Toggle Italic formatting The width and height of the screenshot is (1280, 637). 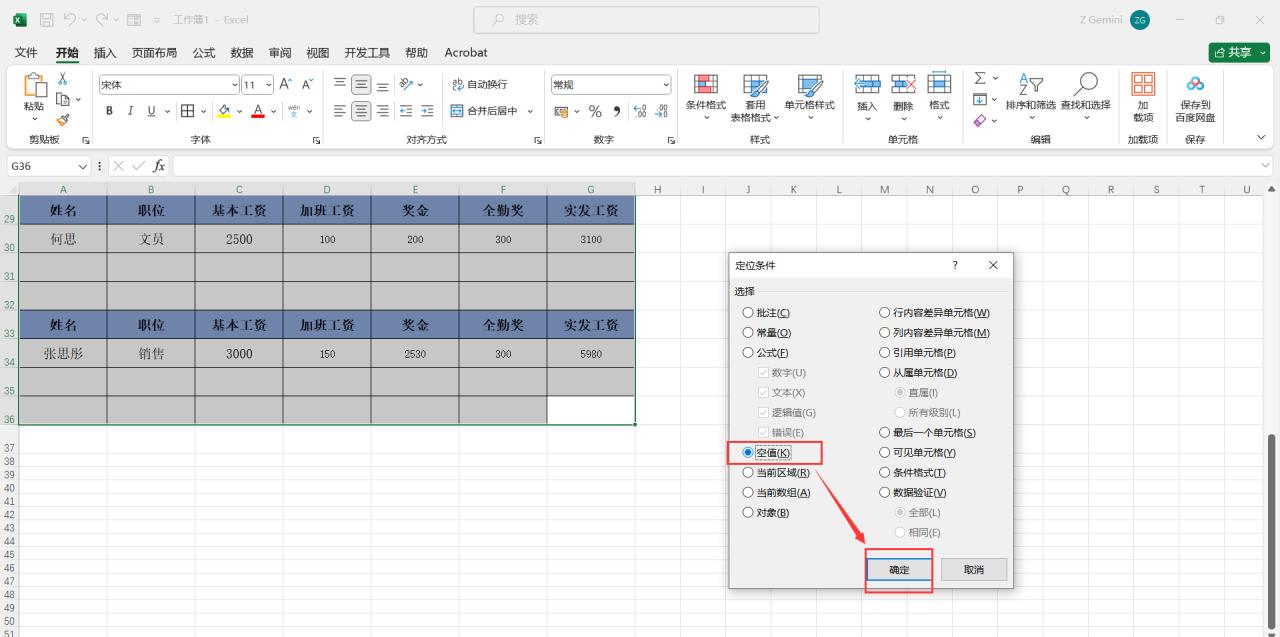click(131, 111)
